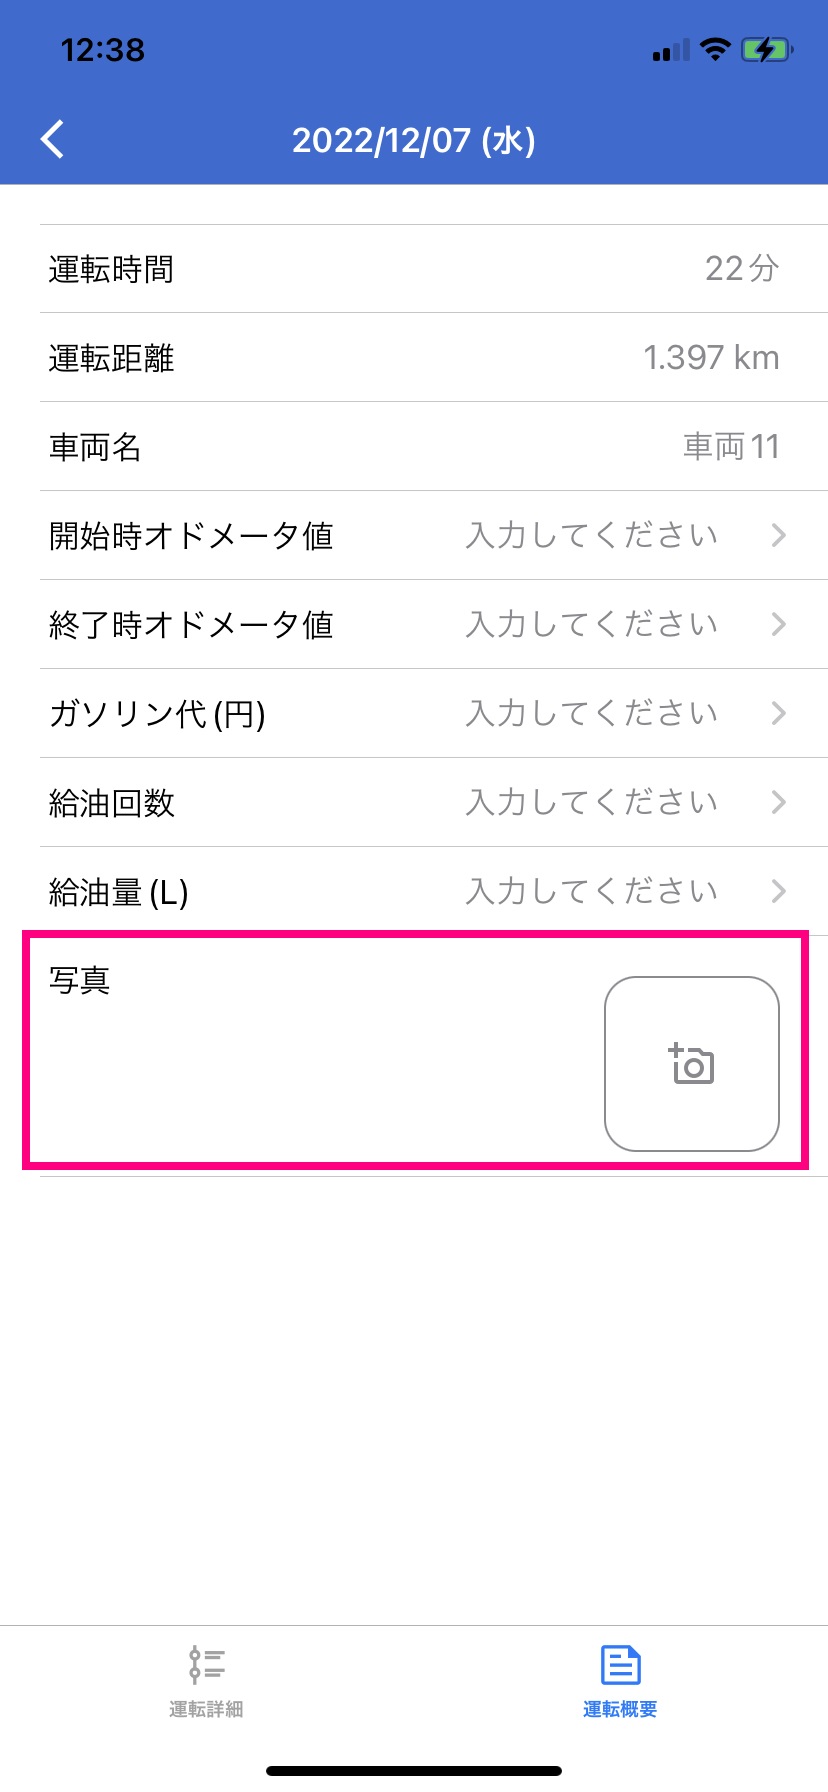828x1792 pixels.
Task: Open 給油回数 chevron arrow
Action: pyautogui.click(x=779, y=802)
